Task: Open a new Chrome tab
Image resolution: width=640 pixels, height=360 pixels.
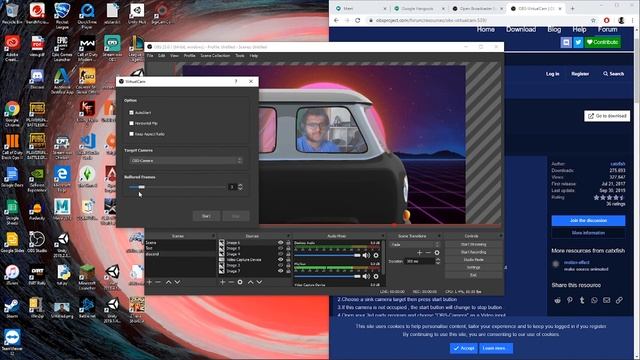Action: (572, 8)
